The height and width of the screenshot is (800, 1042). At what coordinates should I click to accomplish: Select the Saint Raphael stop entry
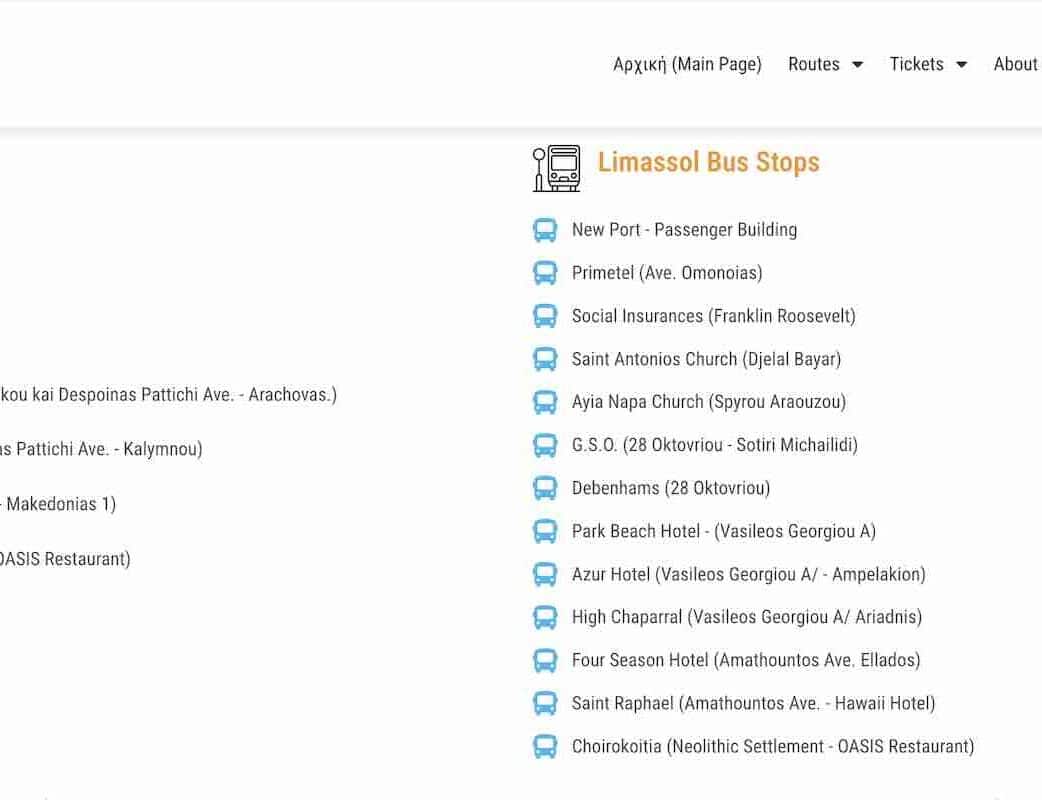(753, 703)
